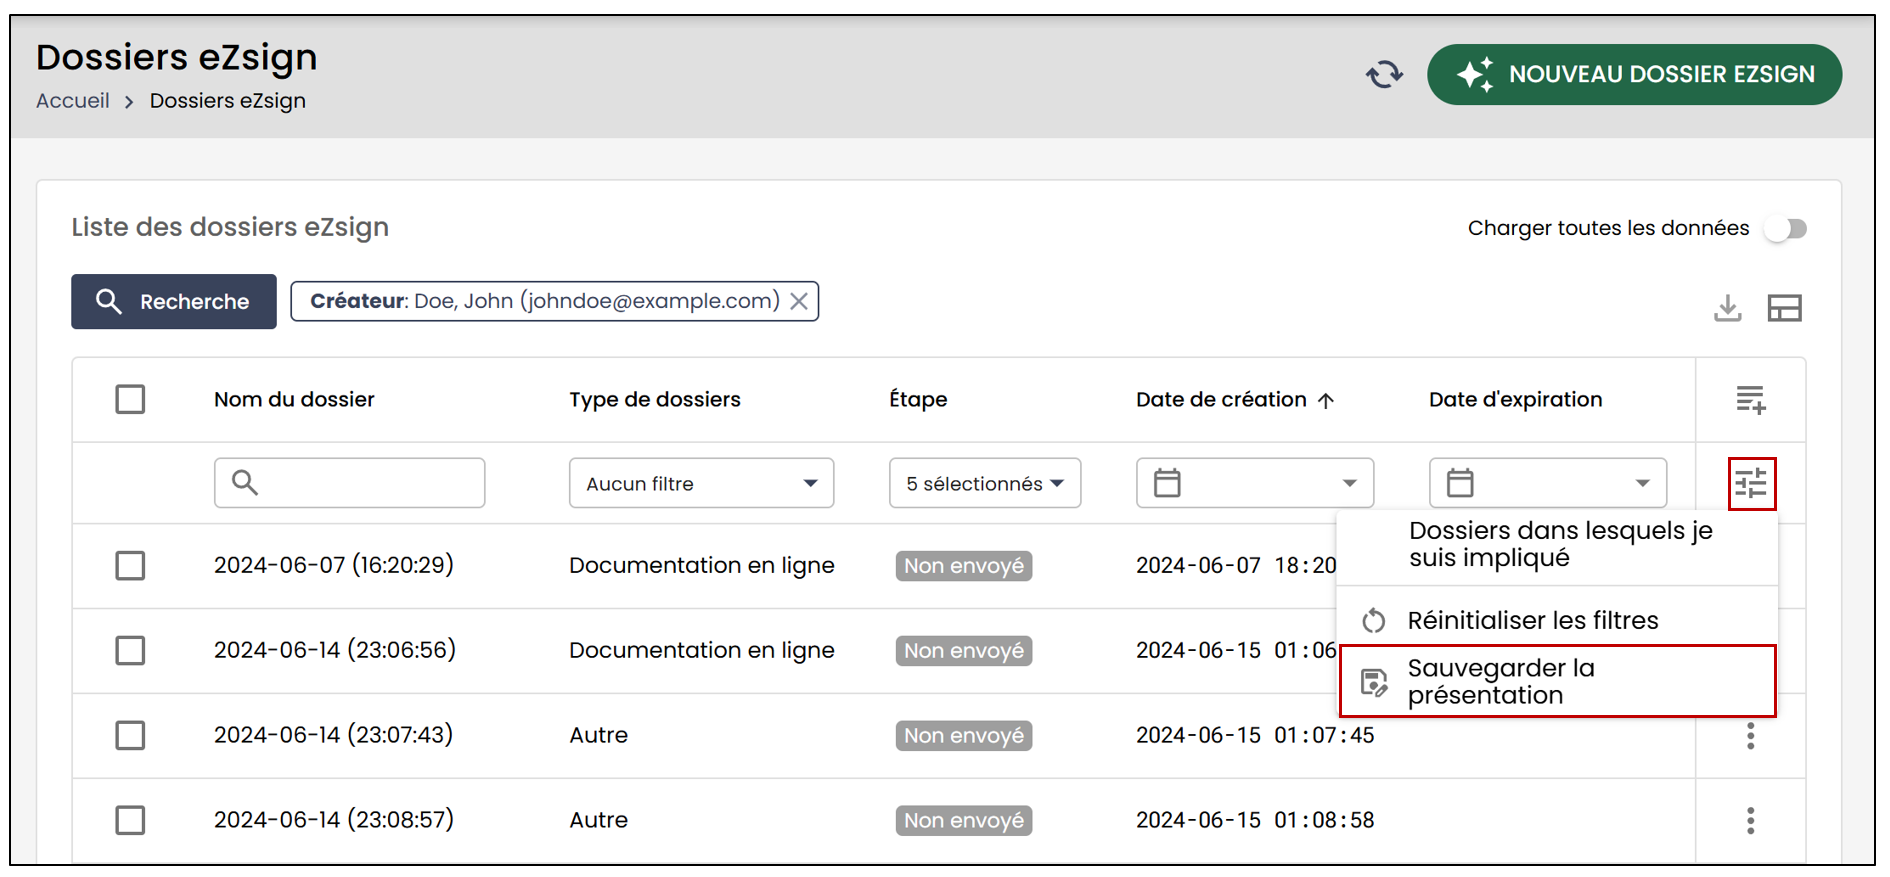Open the three-dot menu for 2024-06-14 (23:08:57)
Image resolution: width=1890 pixels, height=877 pixels.
coord(1750,821)
